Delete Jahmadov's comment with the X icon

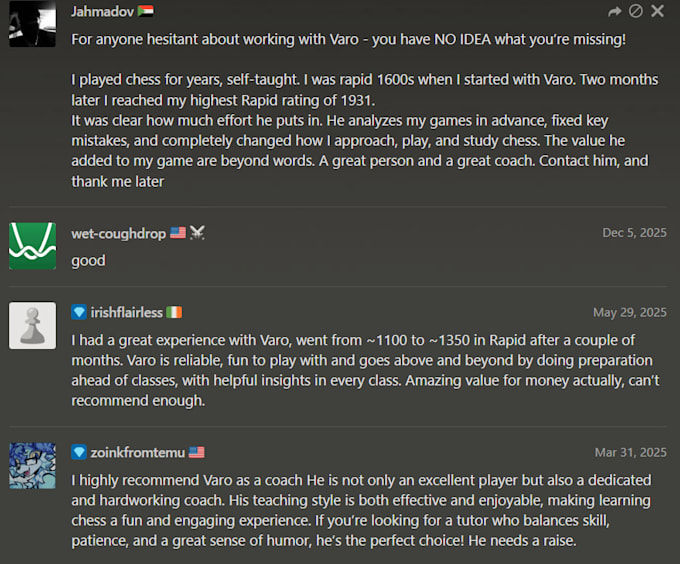[657, 11]
